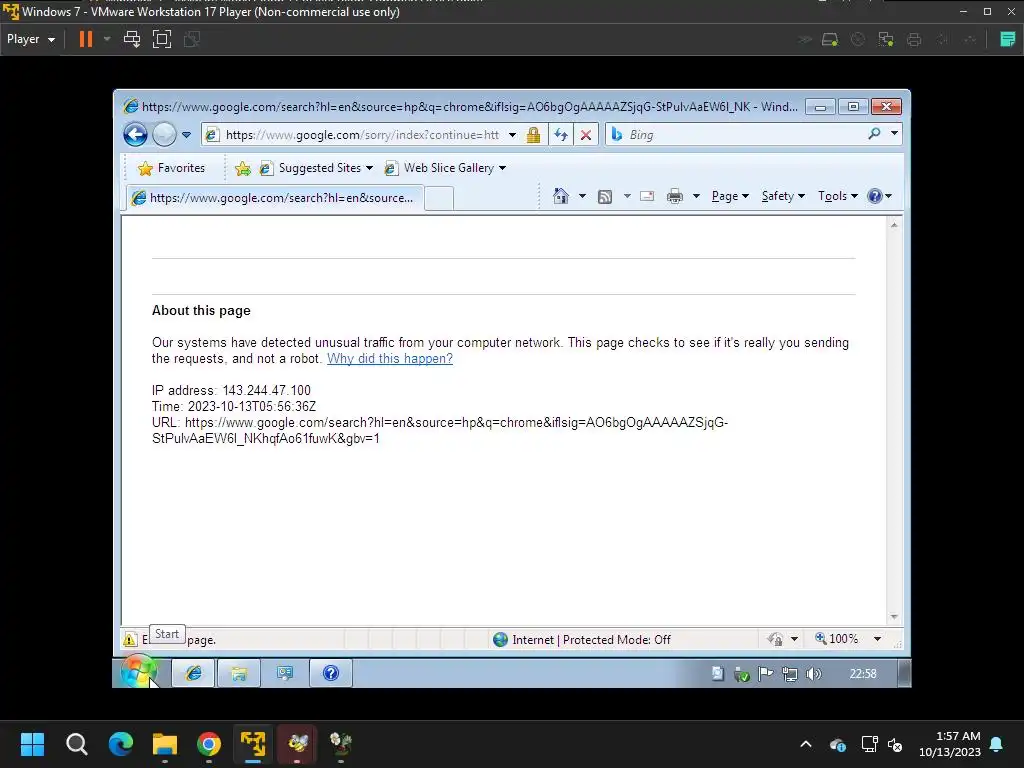Open Suggested Sites in favorites bar

pos(316,168)
